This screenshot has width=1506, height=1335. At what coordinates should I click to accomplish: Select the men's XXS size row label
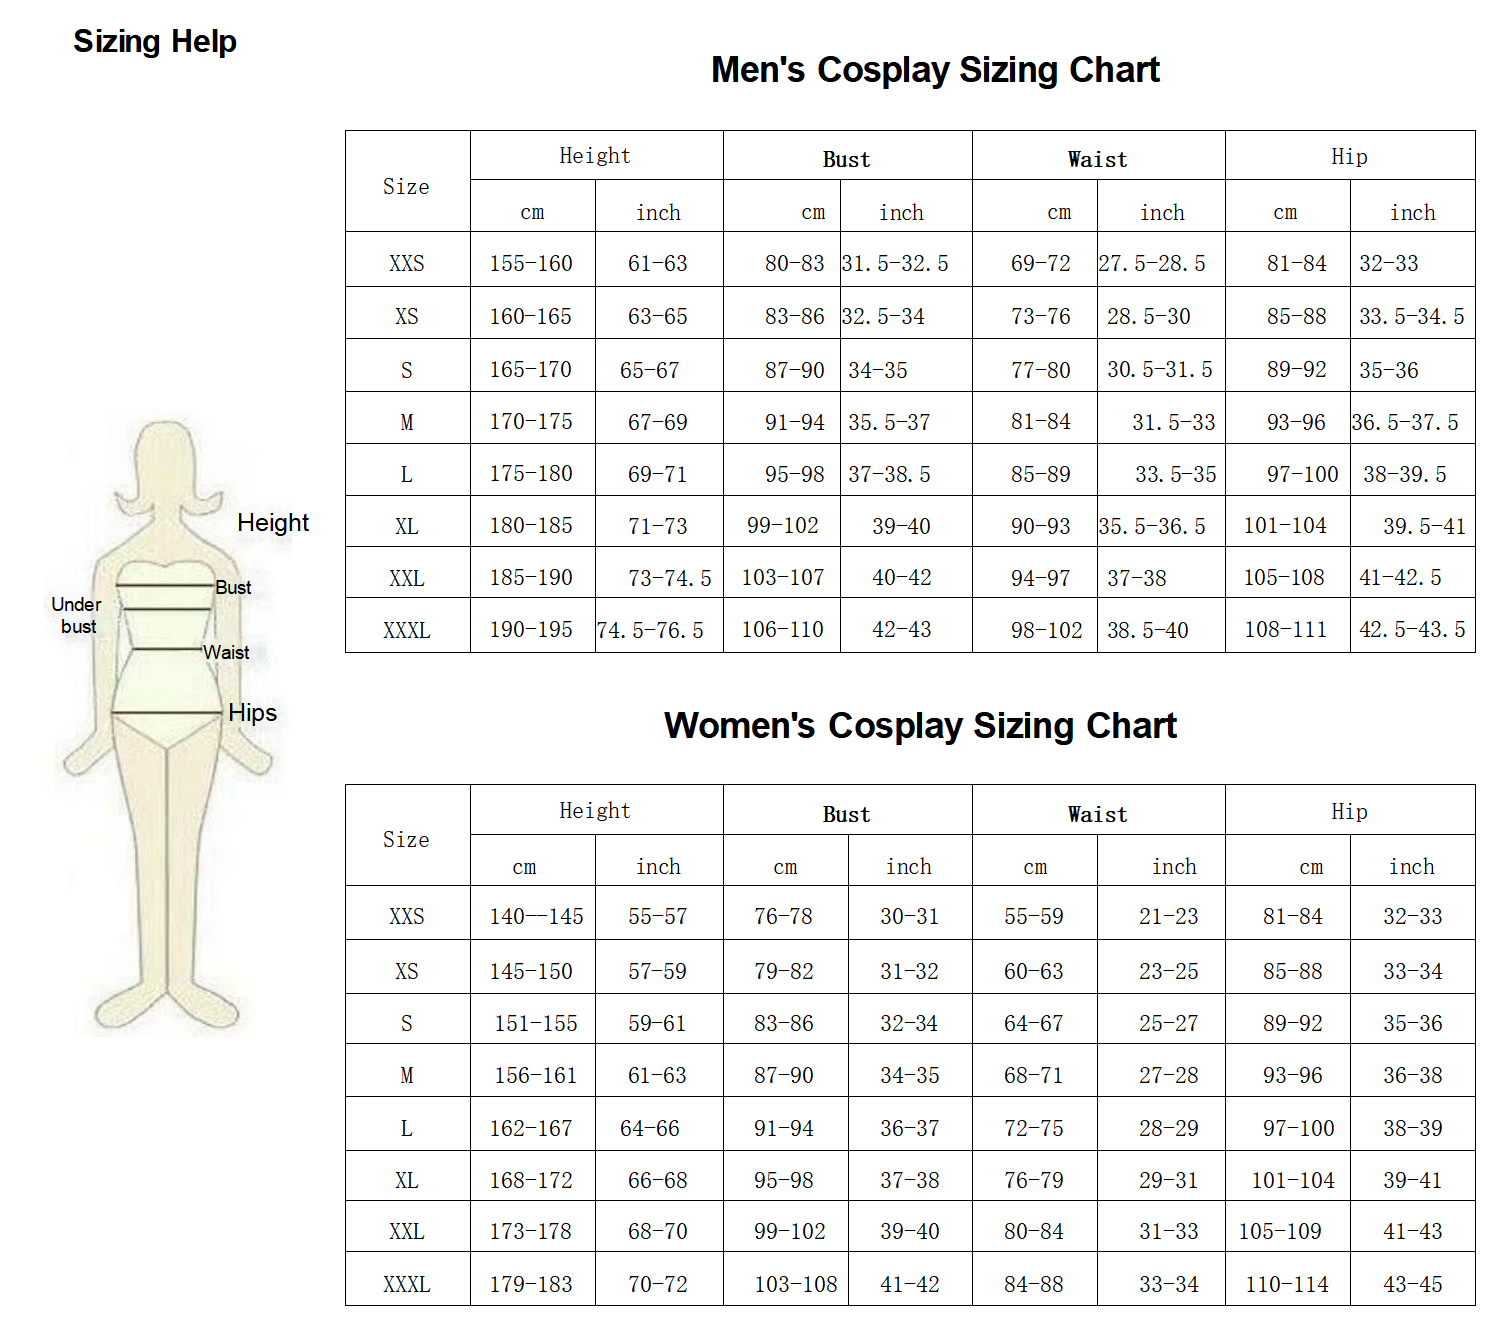[x=407, y=263]
